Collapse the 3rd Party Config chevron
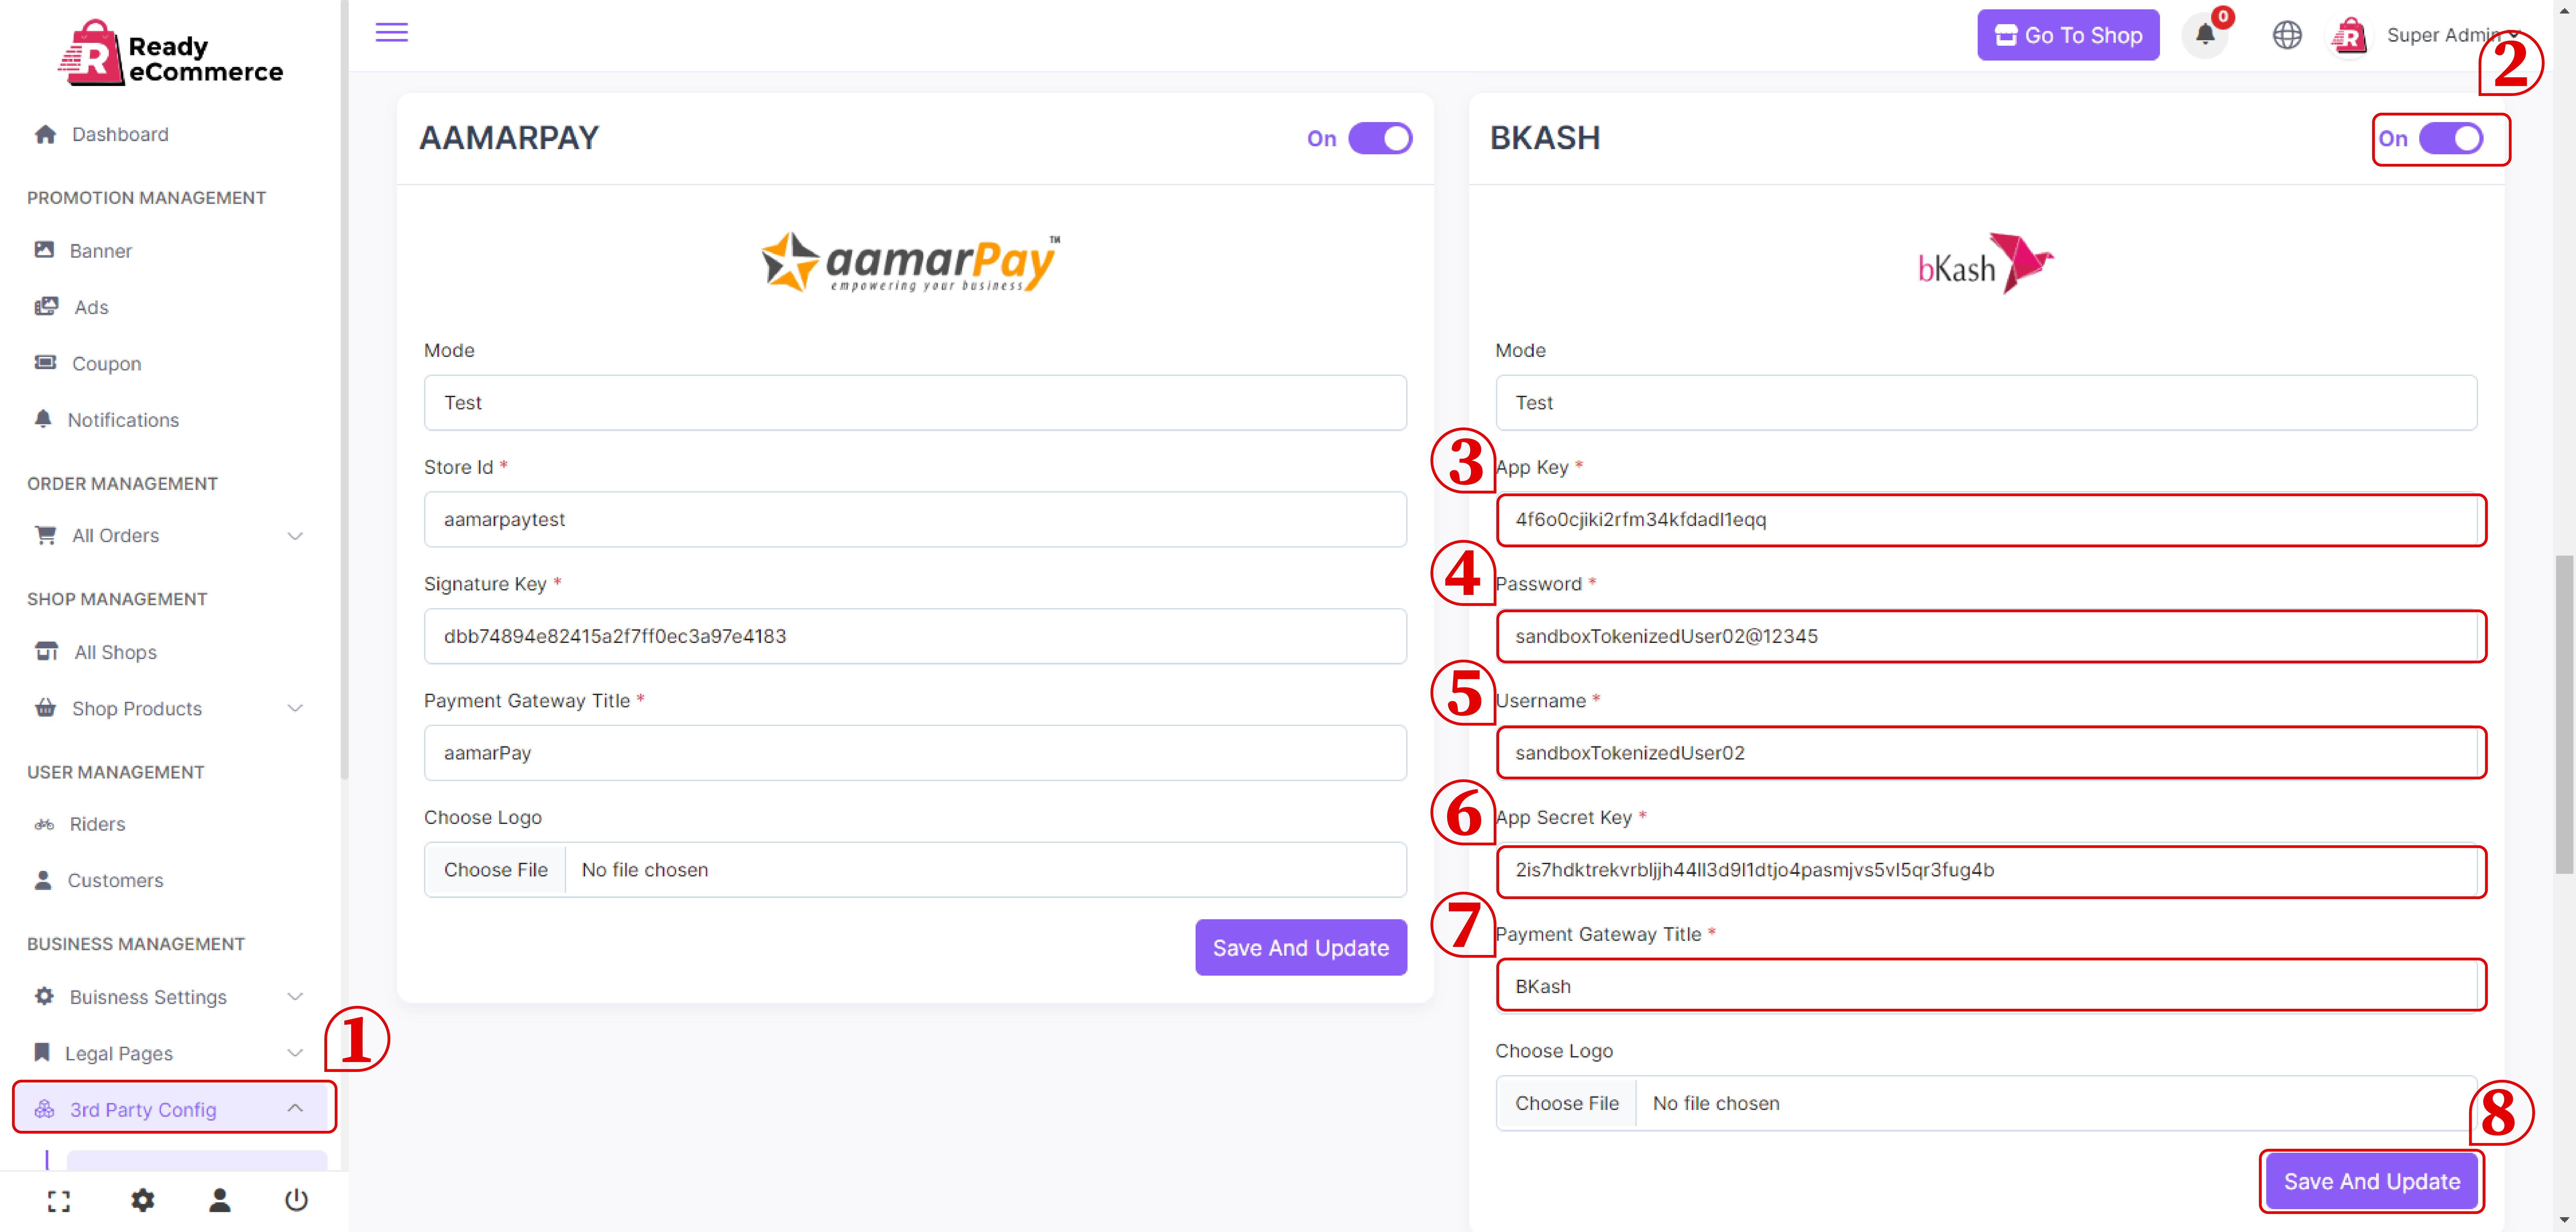The height and width of the screenshot is (1232, 2576). point(295,1108)
